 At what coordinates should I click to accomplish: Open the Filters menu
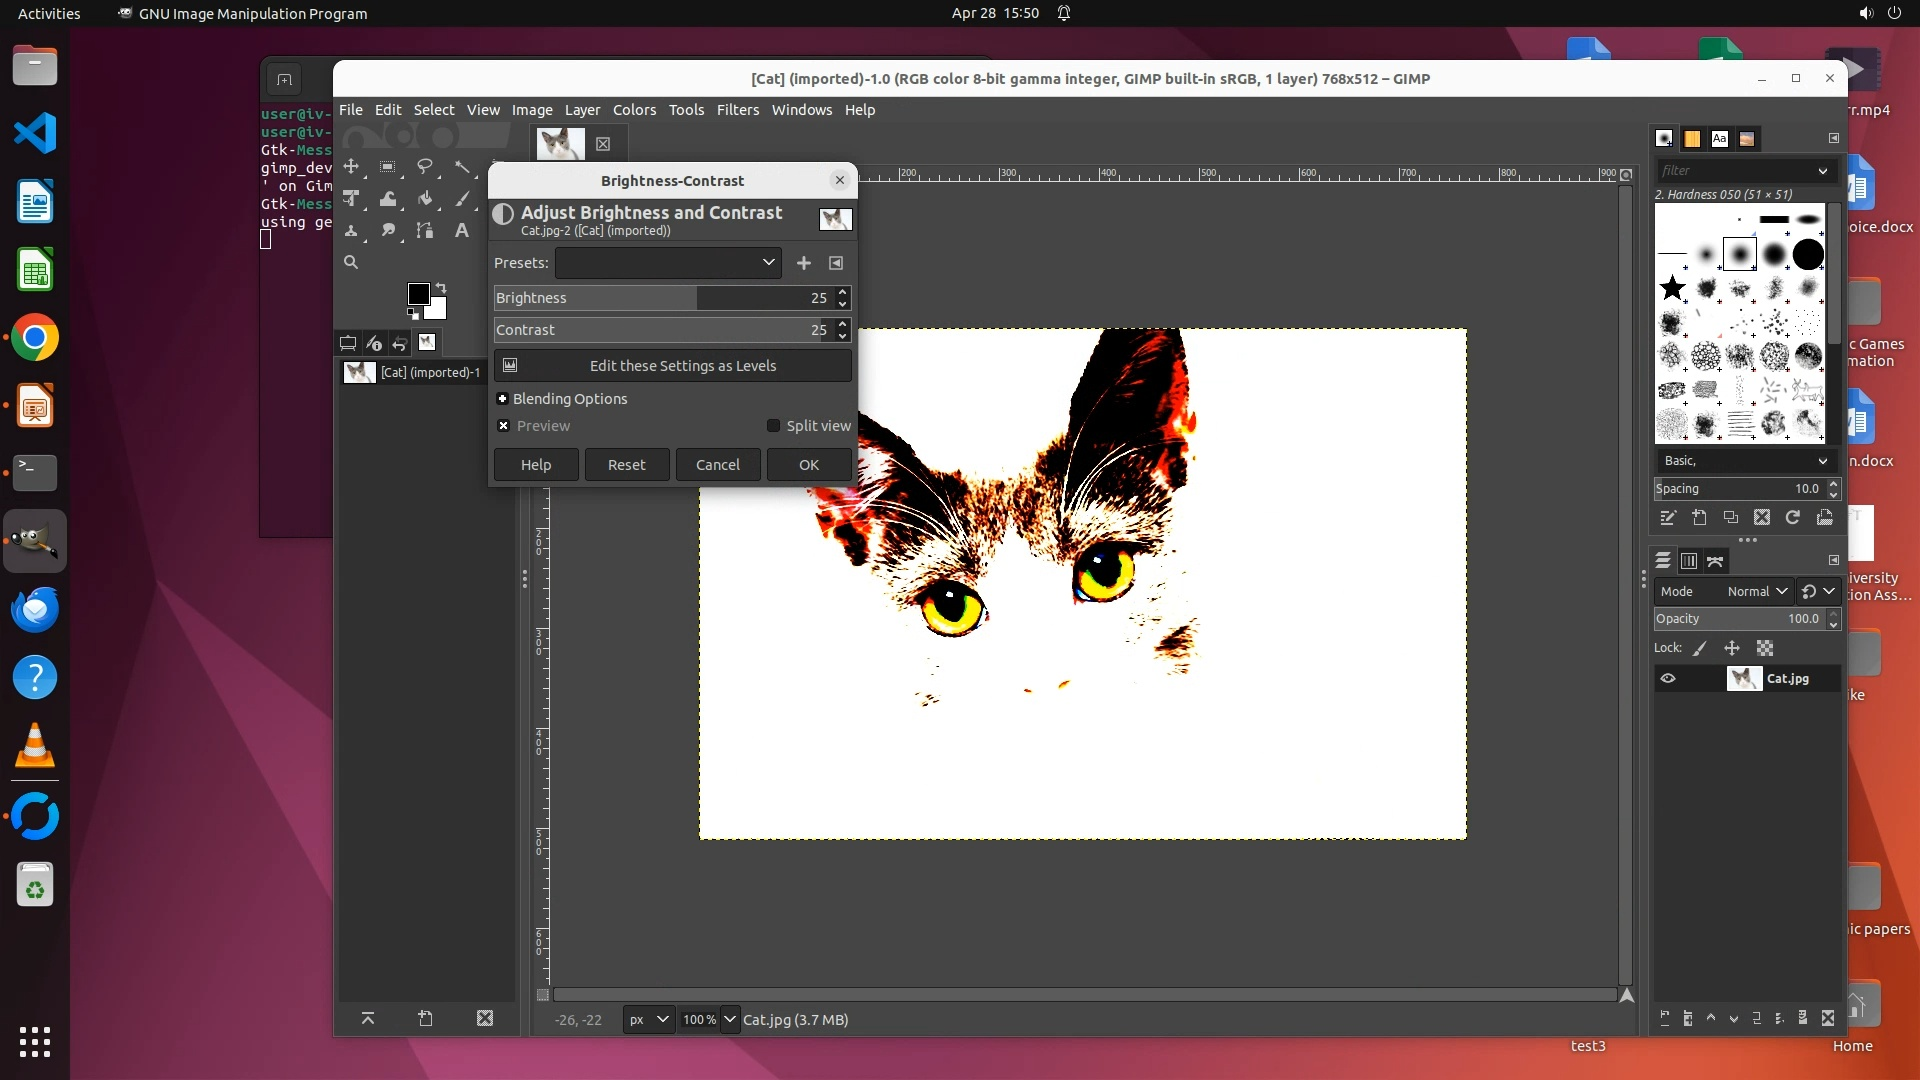click(x=737, y=110)
